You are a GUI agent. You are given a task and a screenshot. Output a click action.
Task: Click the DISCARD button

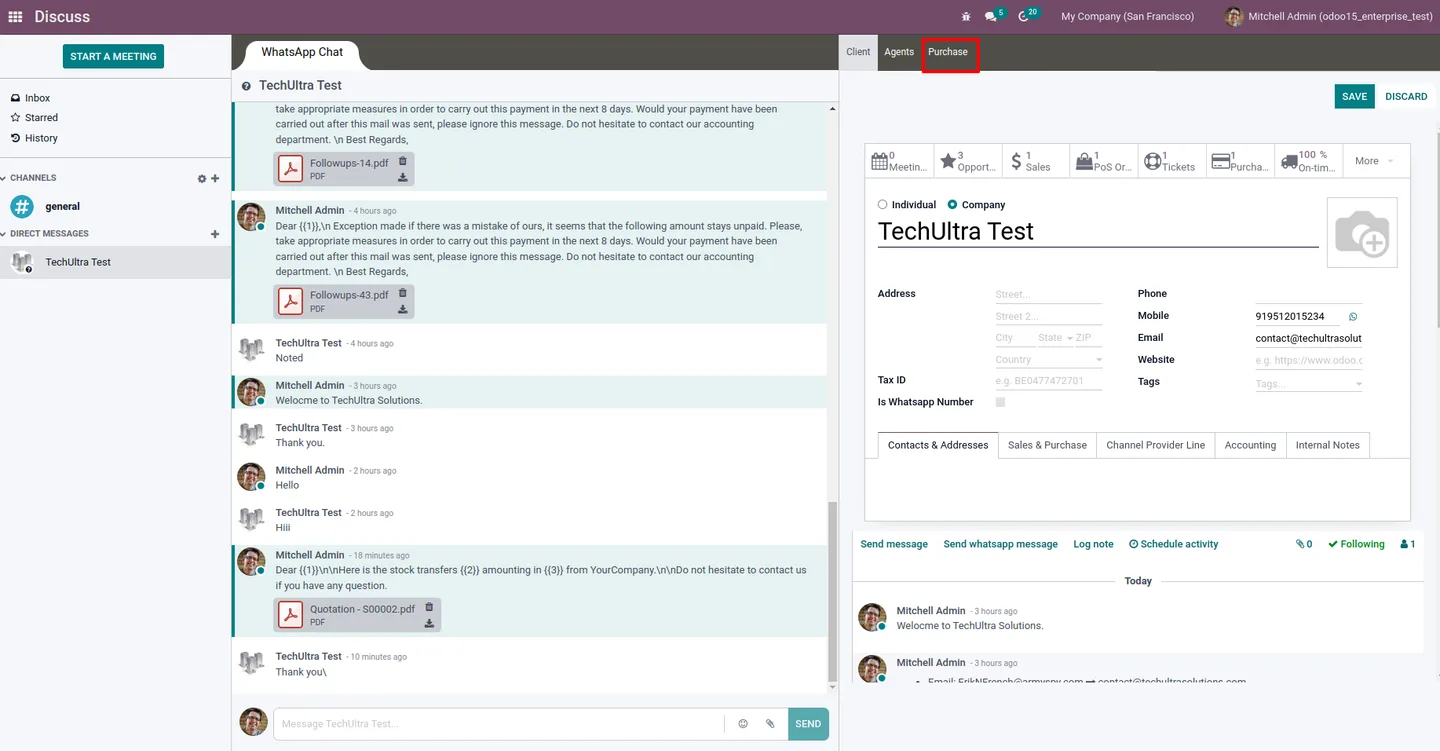[1406, 97]
